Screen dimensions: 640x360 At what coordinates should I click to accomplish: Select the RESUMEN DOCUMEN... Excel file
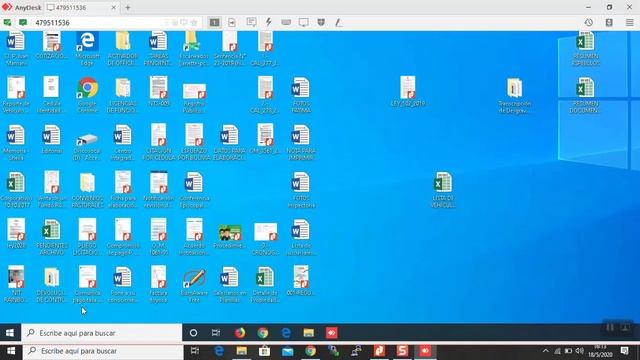tap(585, 96)
